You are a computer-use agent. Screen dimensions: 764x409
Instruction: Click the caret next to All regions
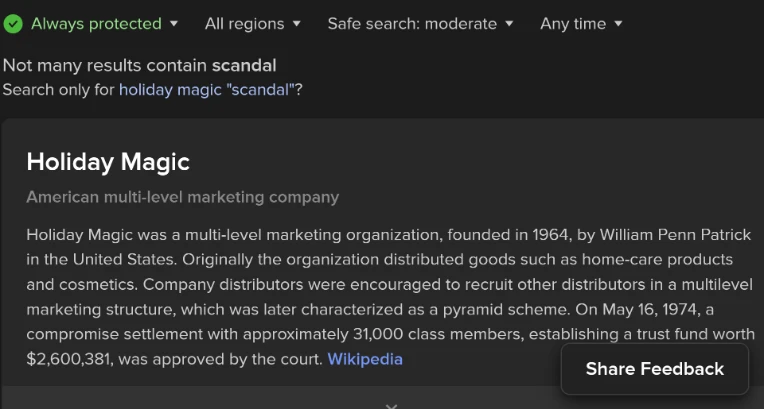tap(296, 23)
